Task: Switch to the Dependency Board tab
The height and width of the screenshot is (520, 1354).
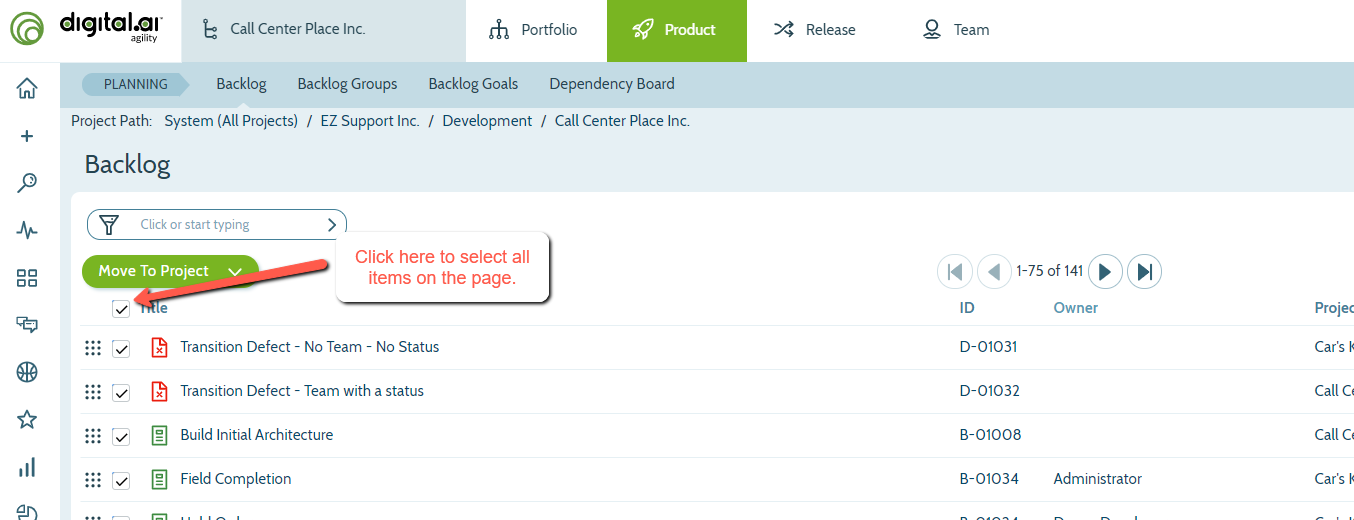Action: tap(612, 84)
